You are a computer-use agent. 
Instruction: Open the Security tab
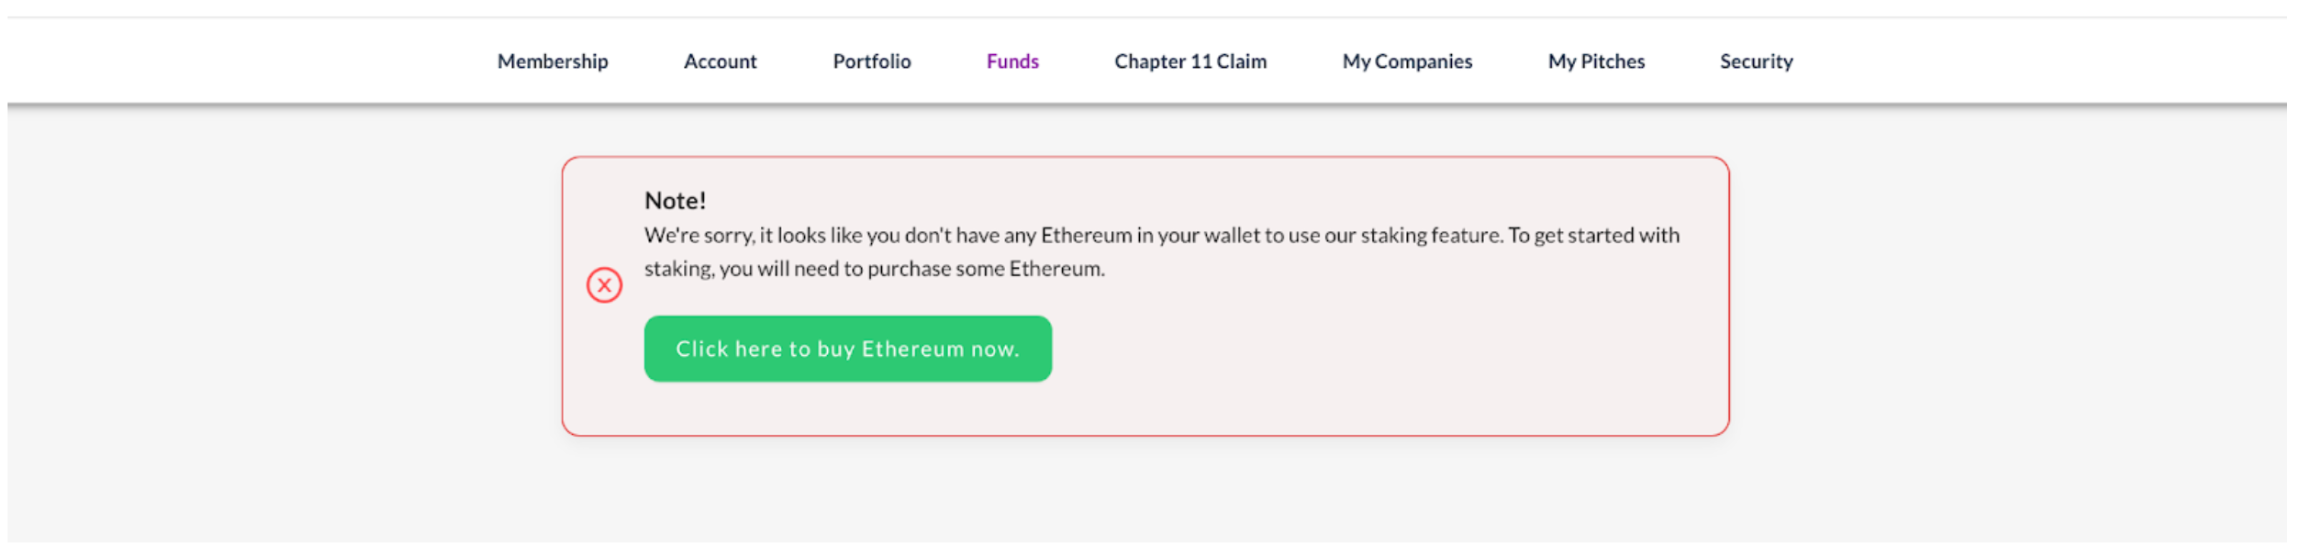tap(1756, 62)
